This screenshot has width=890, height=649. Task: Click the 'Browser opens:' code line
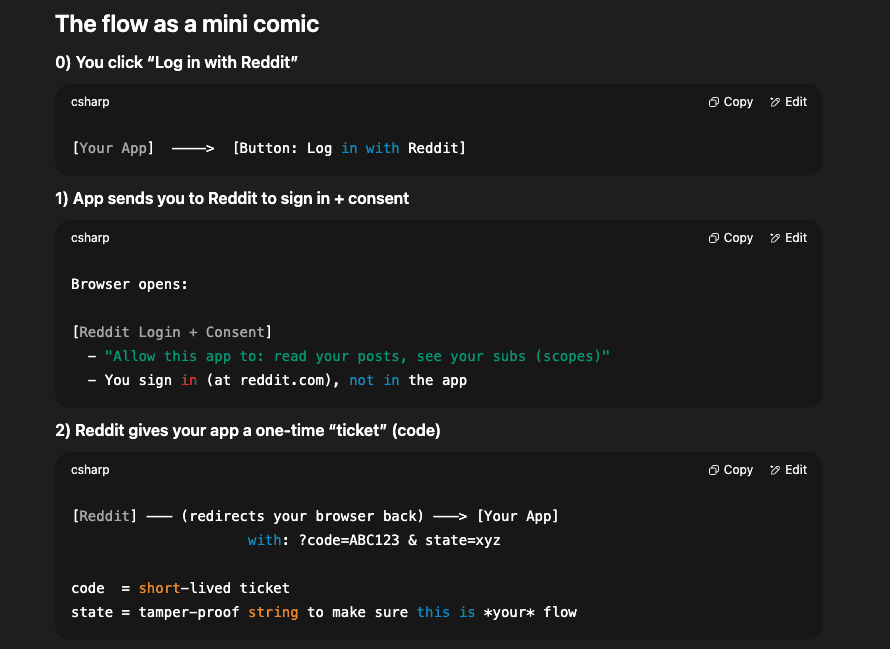129,284
